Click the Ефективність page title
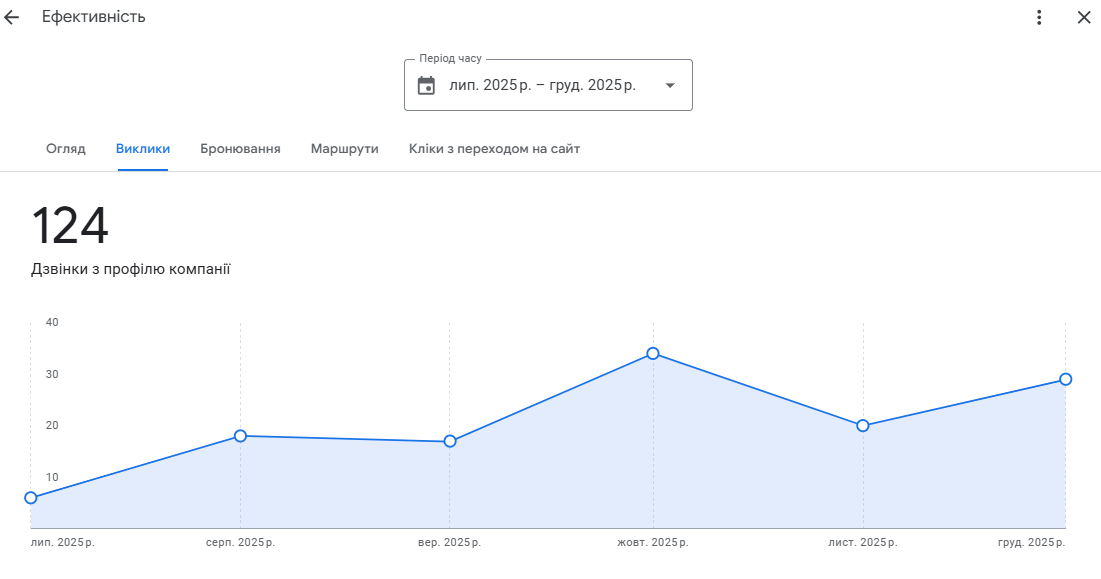The image size is (1101, 579). click(94, 17)
